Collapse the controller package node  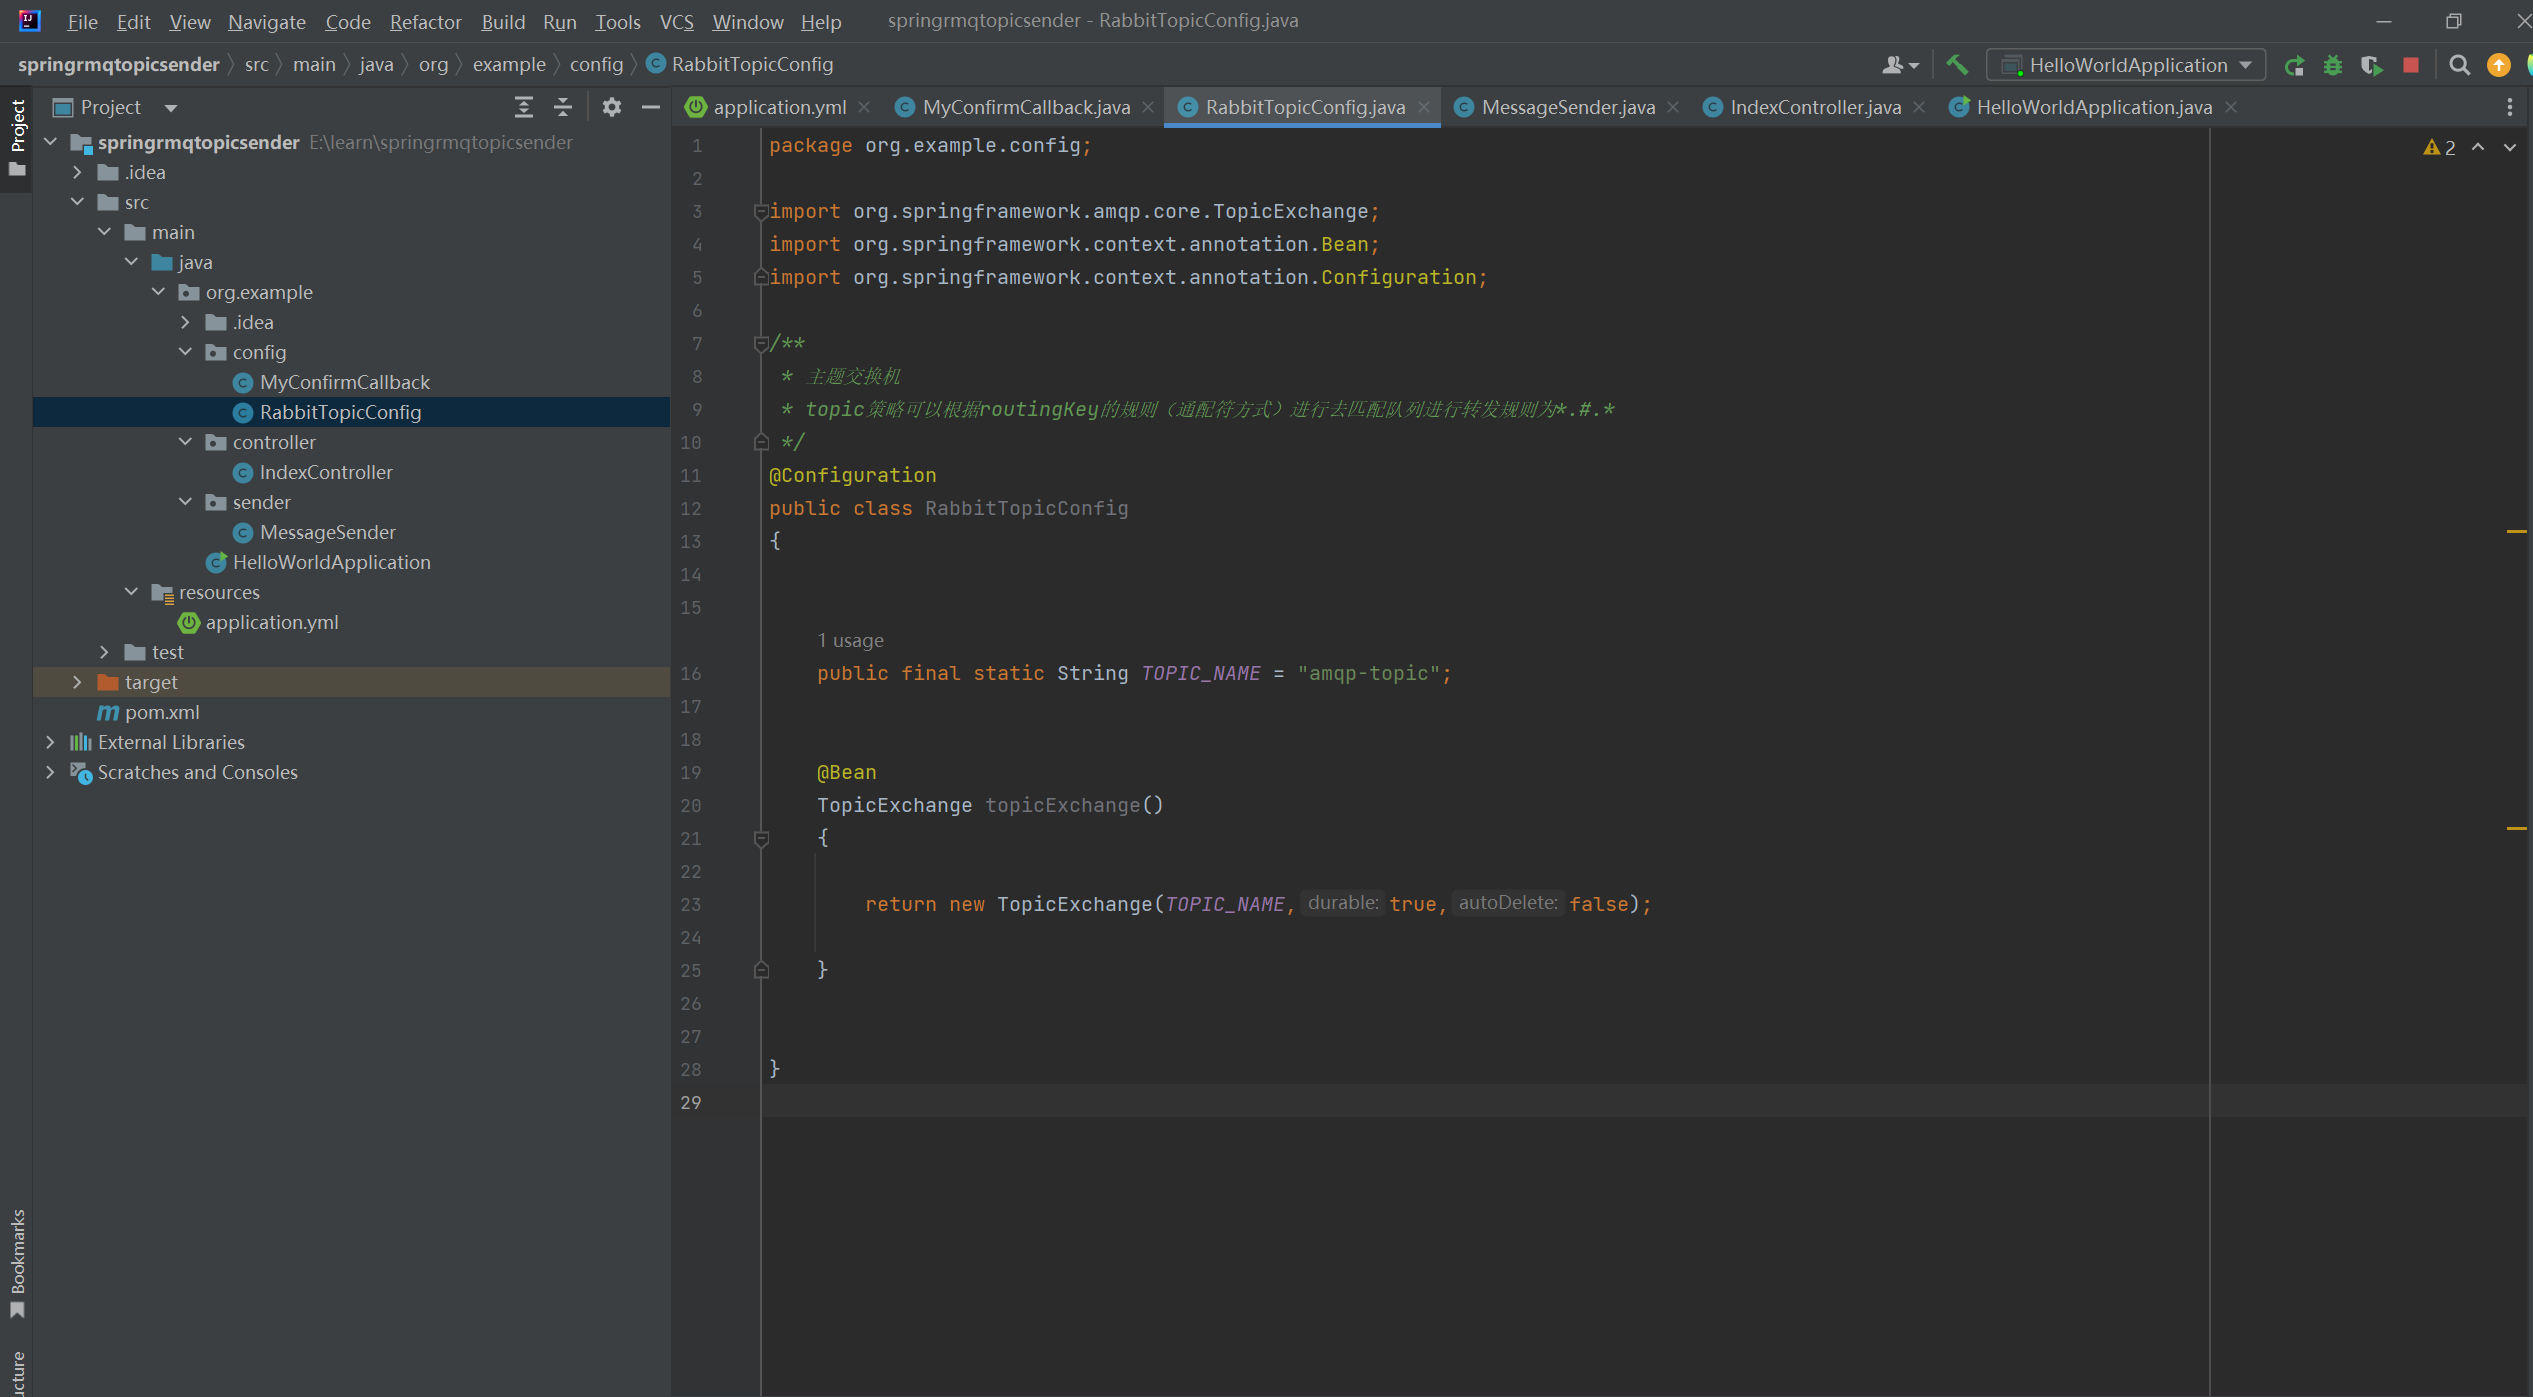[185, 442]
